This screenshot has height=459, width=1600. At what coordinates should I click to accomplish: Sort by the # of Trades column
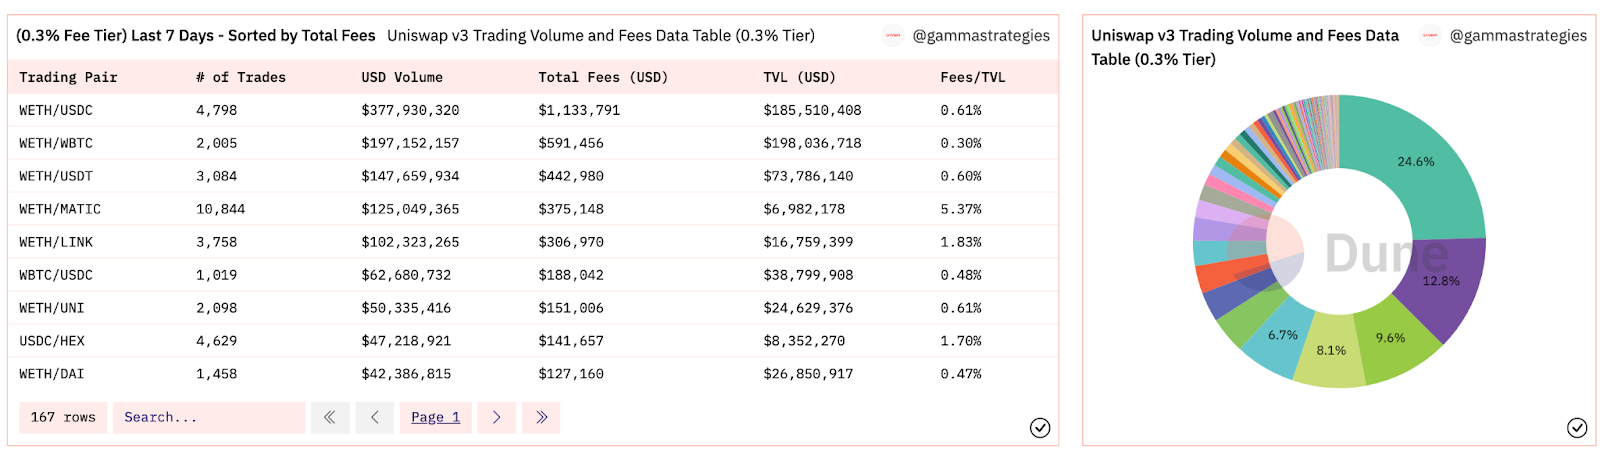point(241,77)
